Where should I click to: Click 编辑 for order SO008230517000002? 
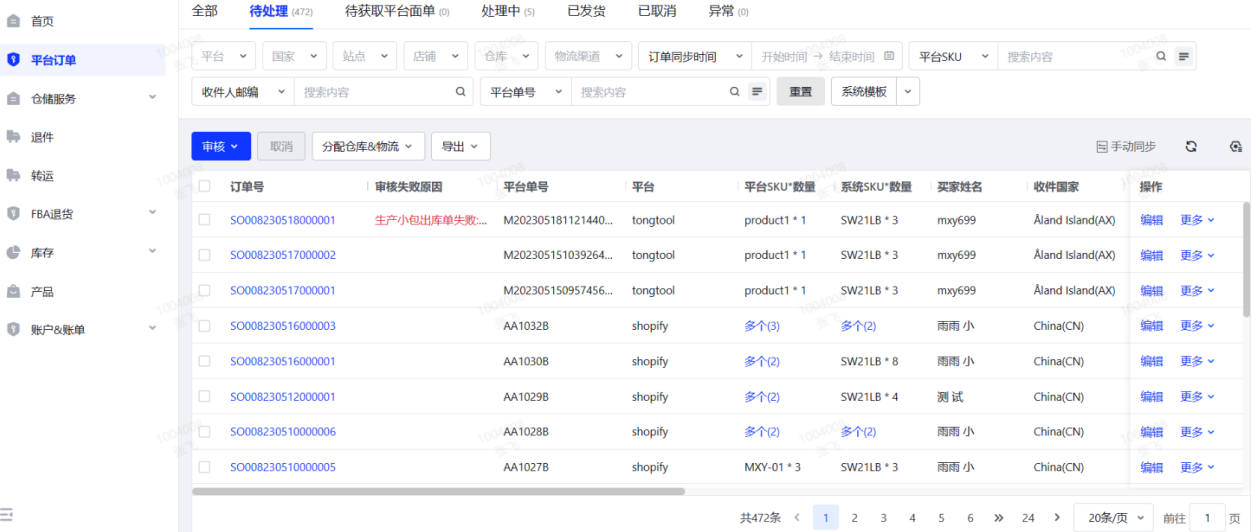click(x=1152, y=255)
